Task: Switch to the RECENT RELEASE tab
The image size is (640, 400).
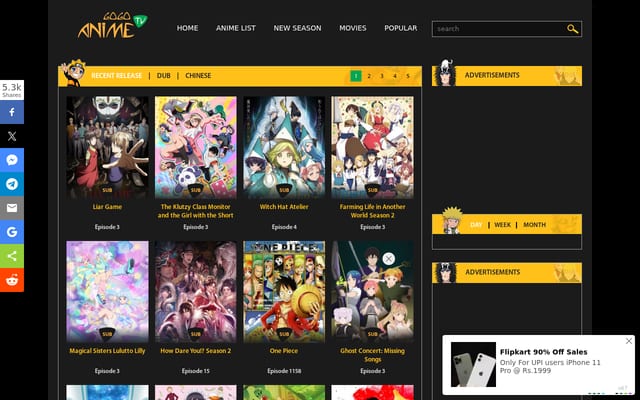Action: 116,76
